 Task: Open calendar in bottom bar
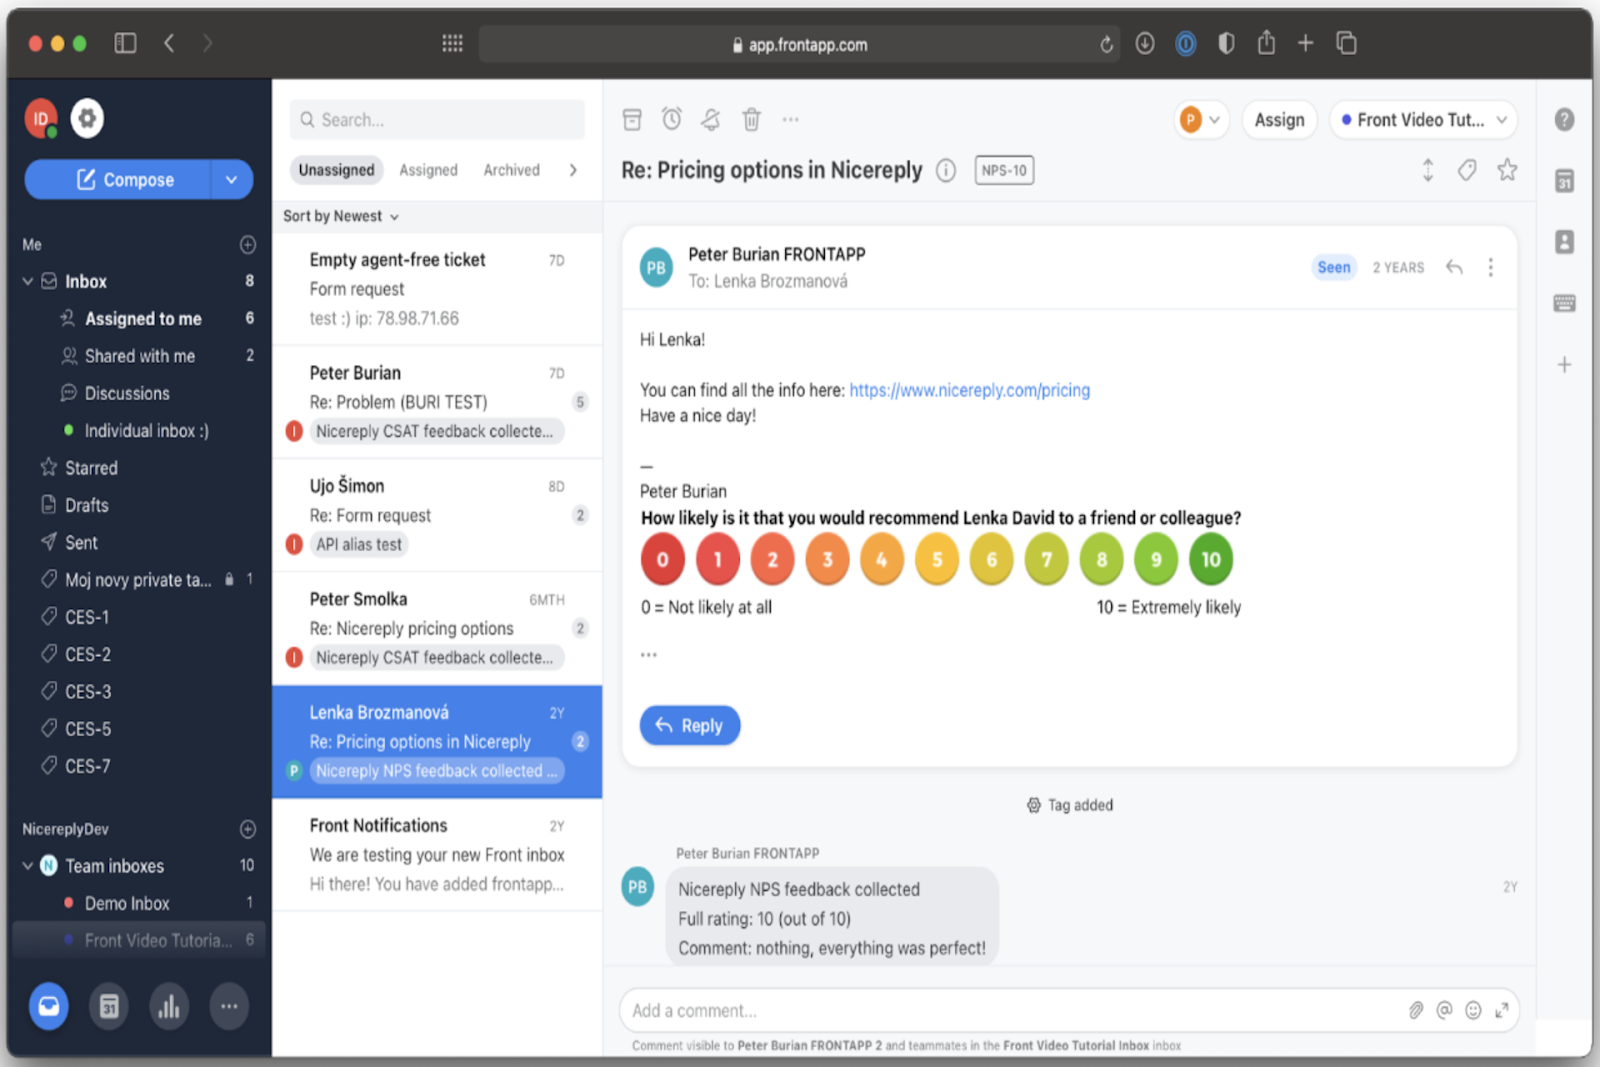[109, 1006]
